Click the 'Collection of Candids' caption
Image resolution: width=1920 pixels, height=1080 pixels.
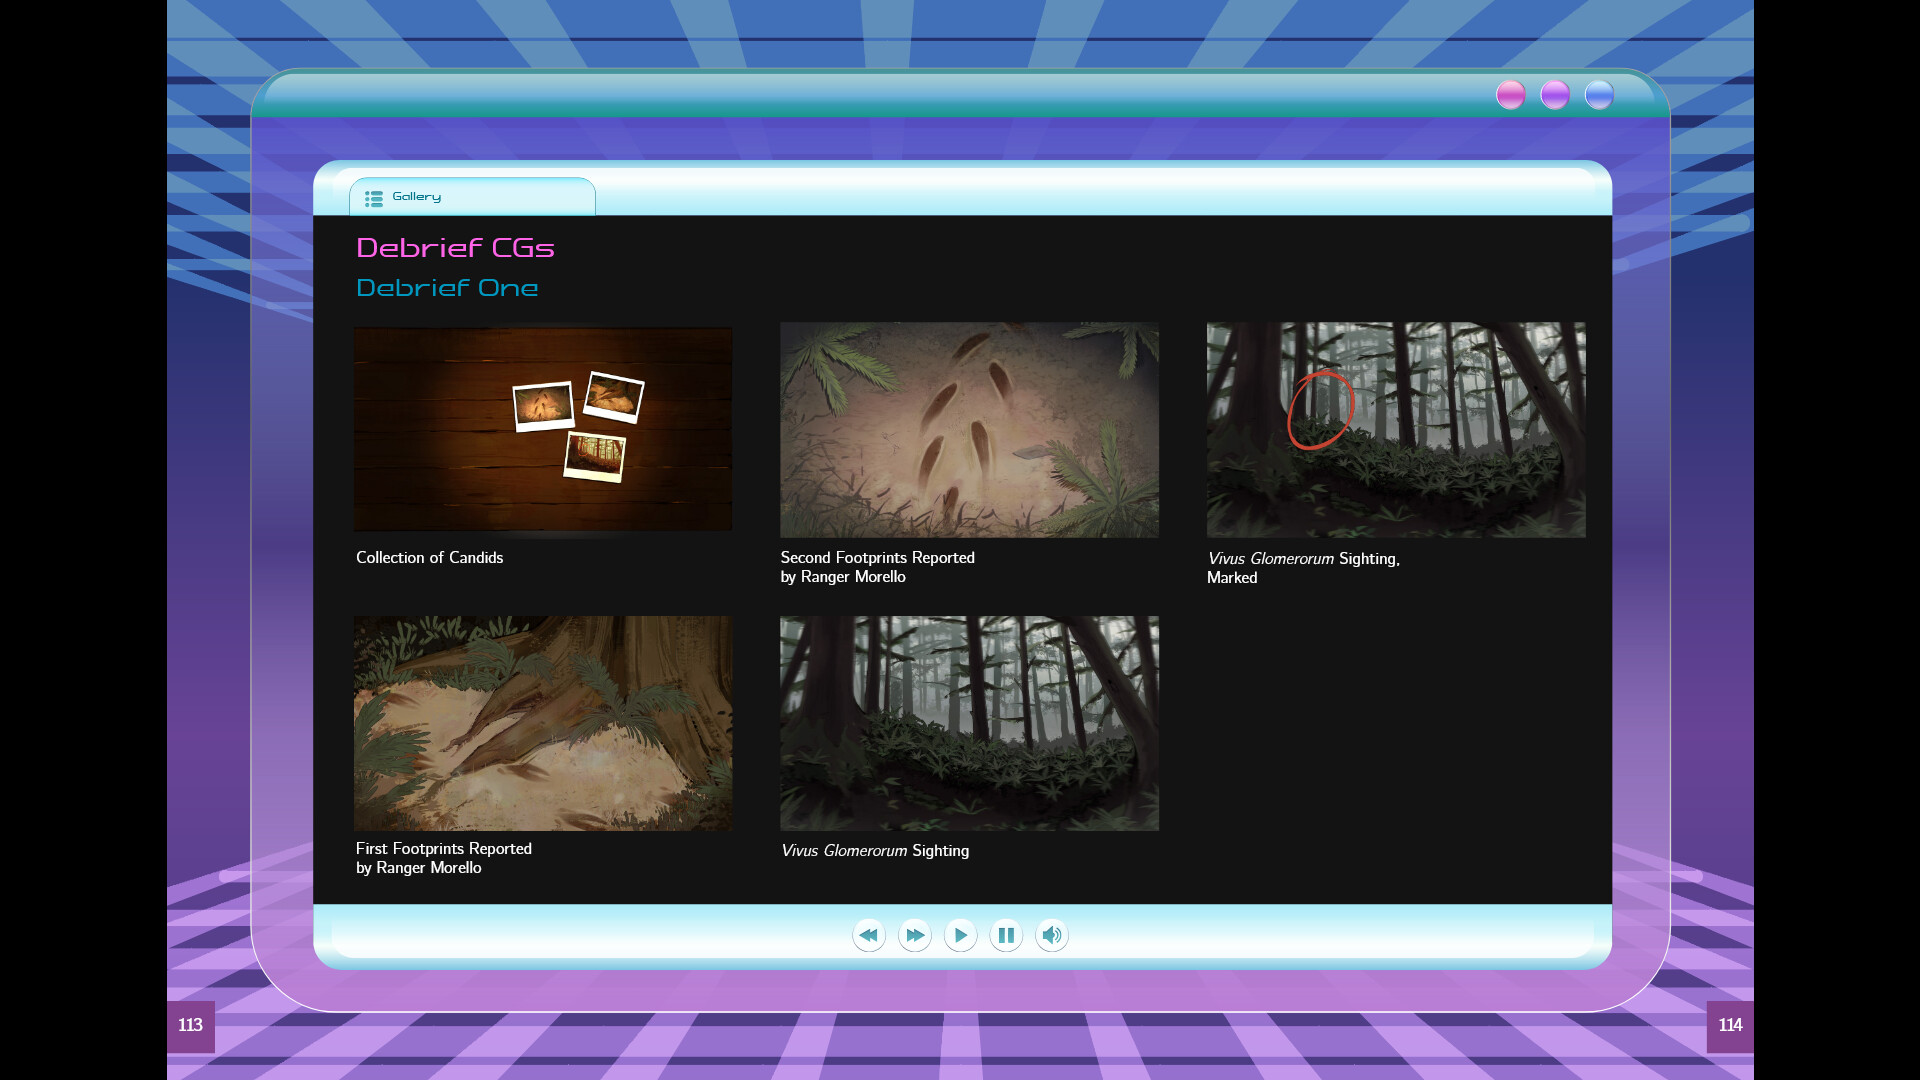pyautogui.click(x=429, y=558)
